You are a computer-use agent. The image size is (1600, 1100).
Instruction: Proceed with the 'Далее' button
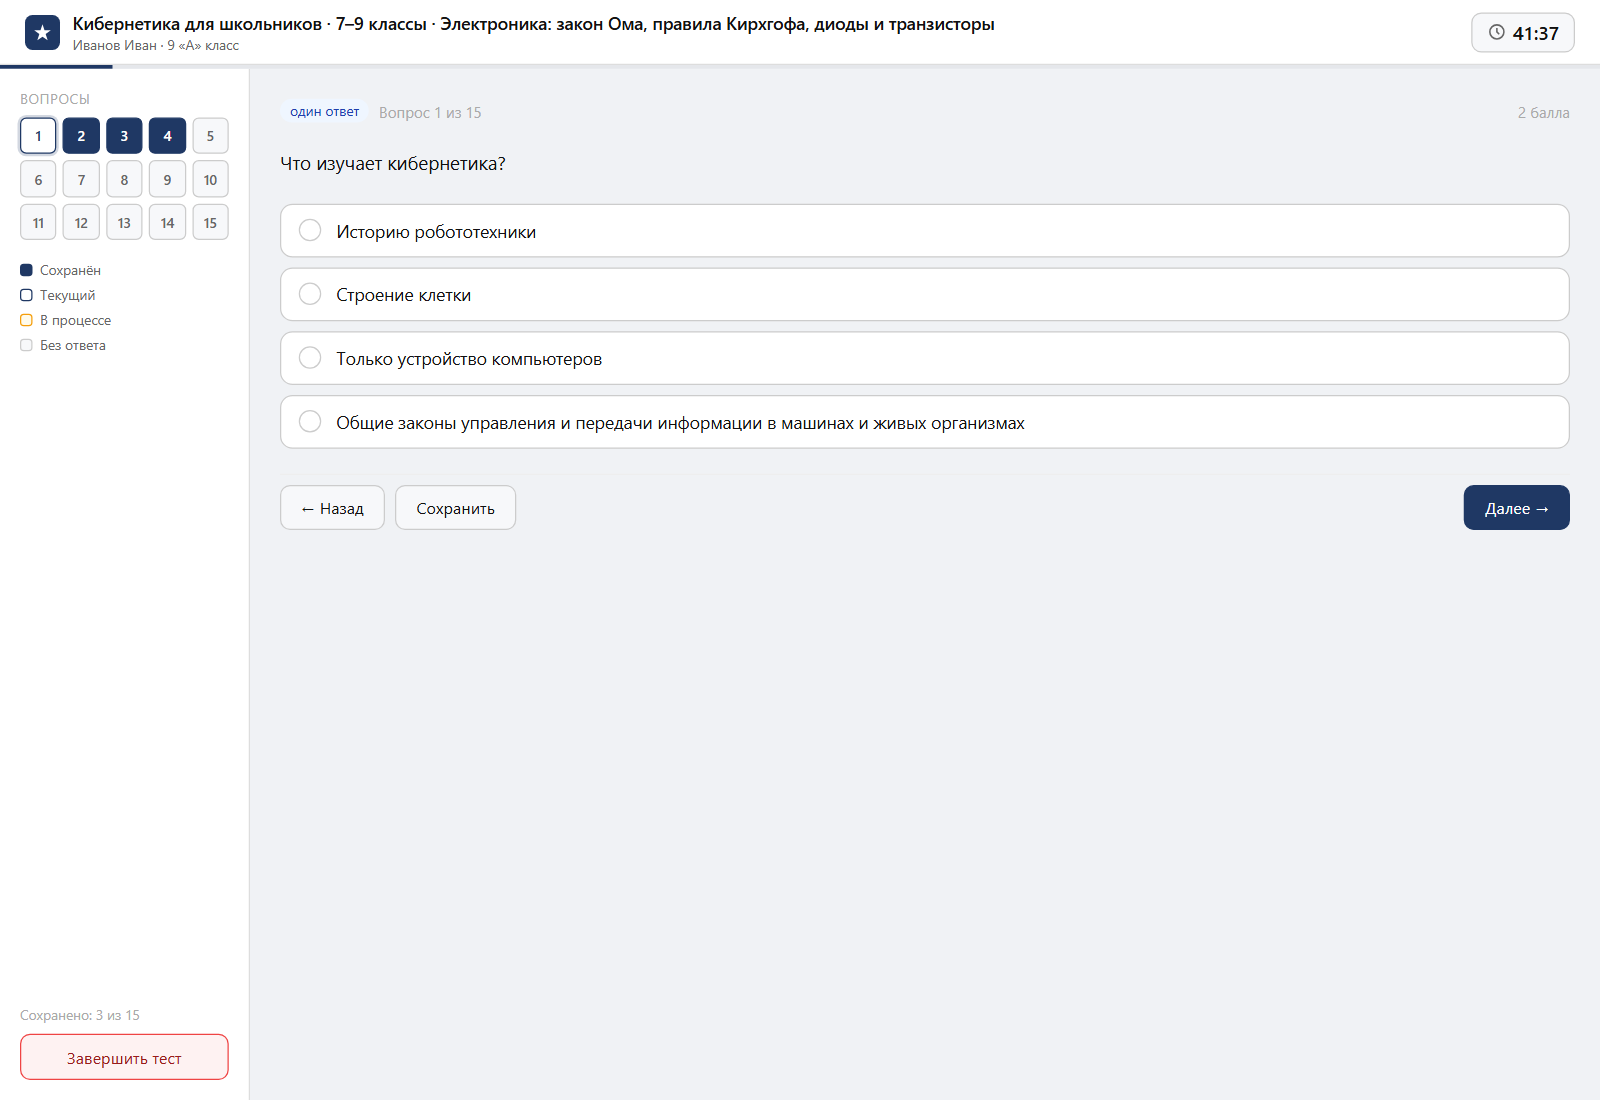(1516, 508)
